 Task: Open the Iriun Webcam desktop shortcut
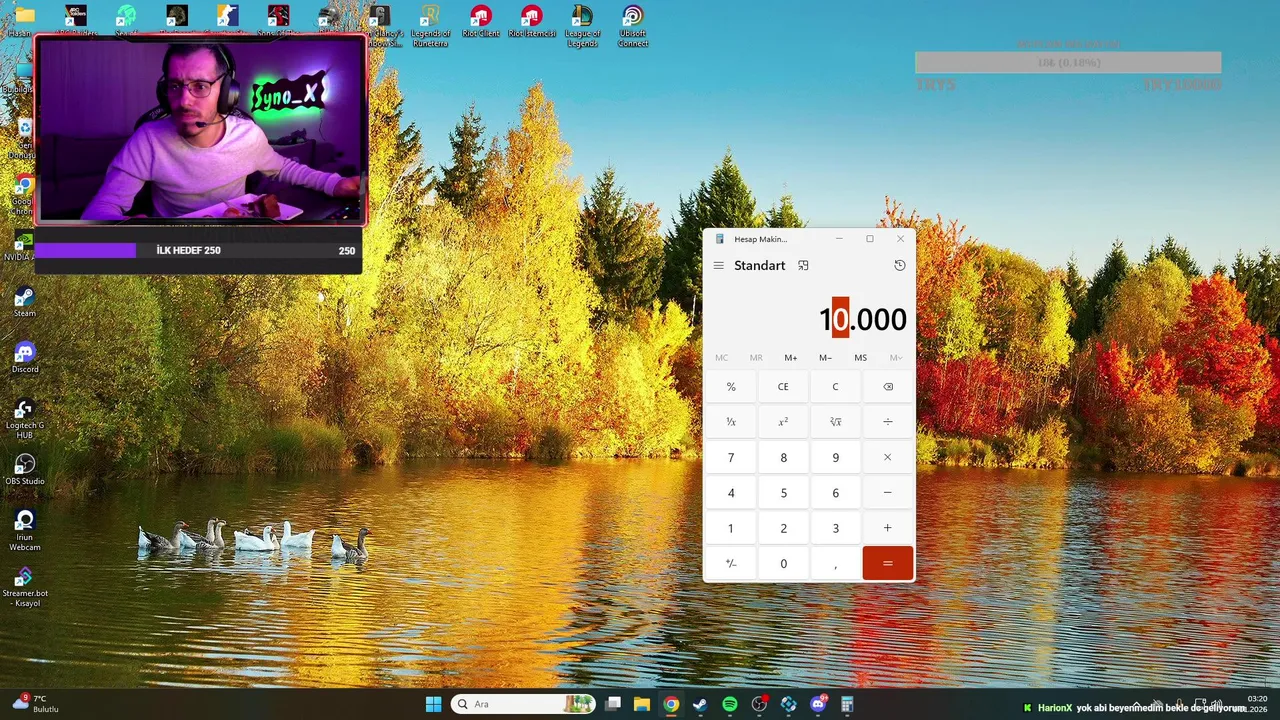coord(25,530)
